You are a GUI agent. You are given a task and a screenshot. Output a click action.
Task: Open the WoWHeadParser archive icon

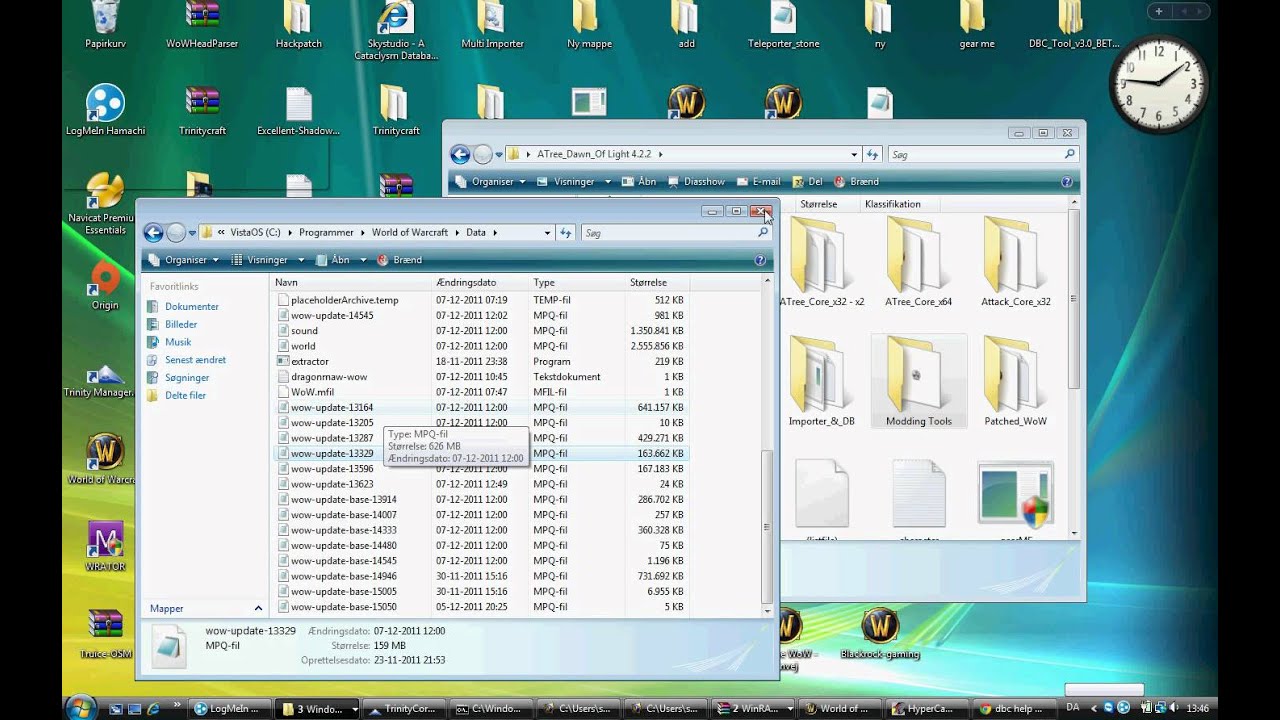pyautogui.click(x=202, y=25)
